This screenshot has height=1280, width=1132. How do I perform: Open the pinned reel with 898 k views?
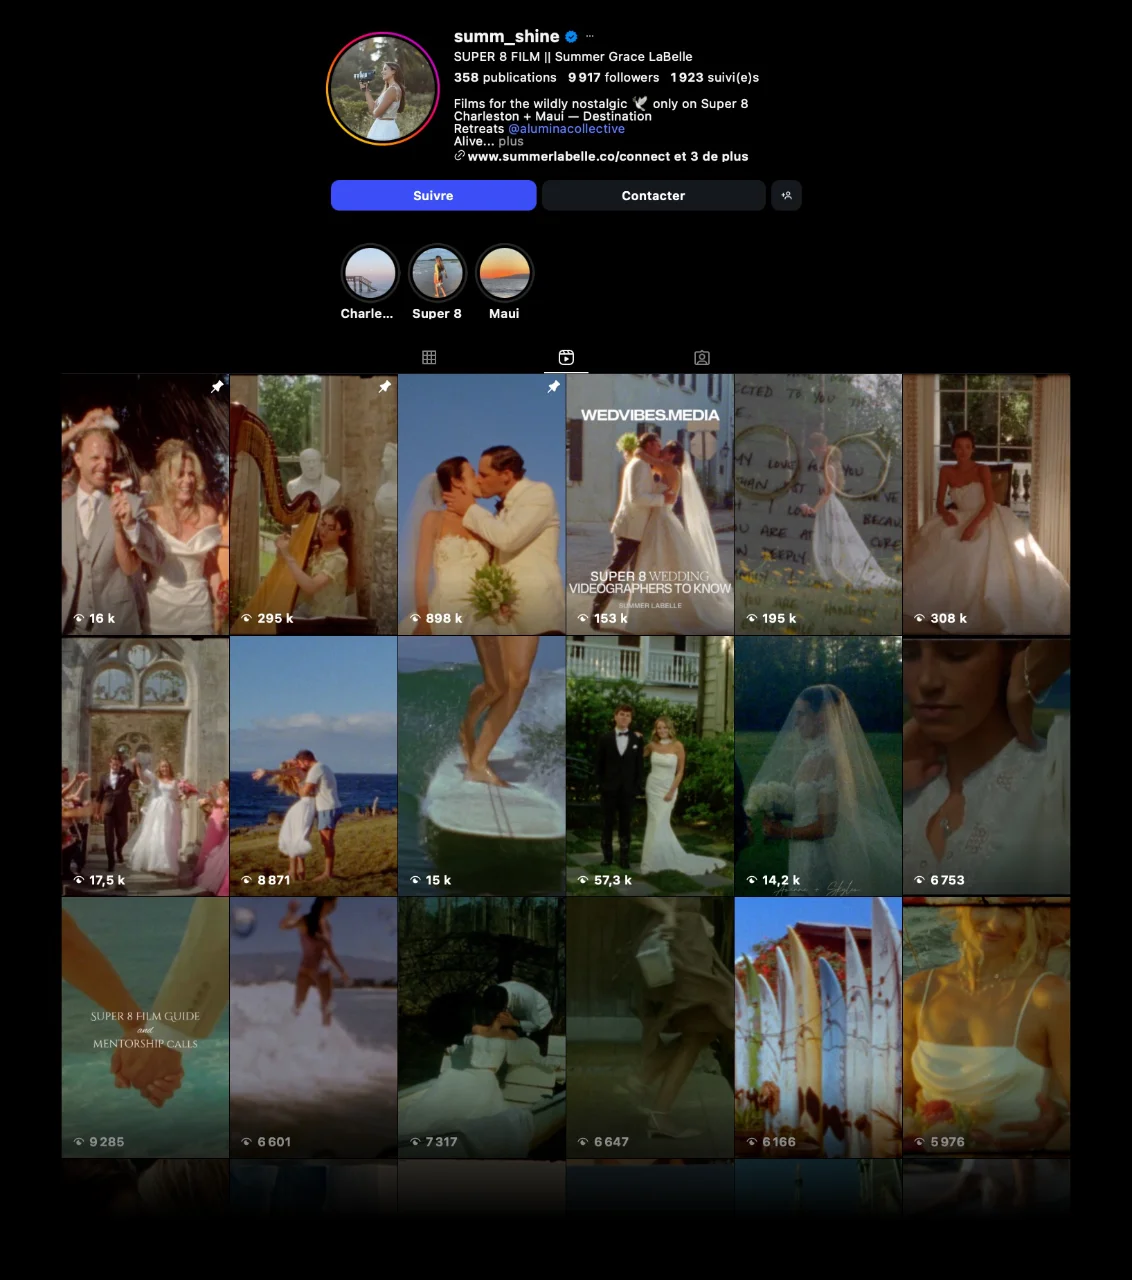click(481, 505)
